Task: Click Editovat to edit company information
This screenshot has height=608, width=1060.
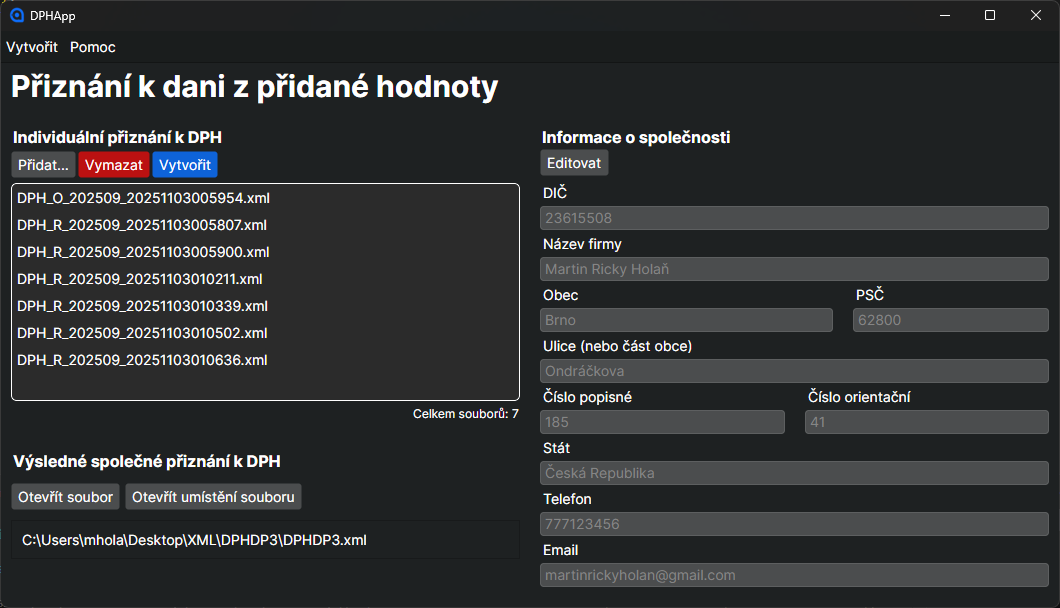Action: click(574, 162)
